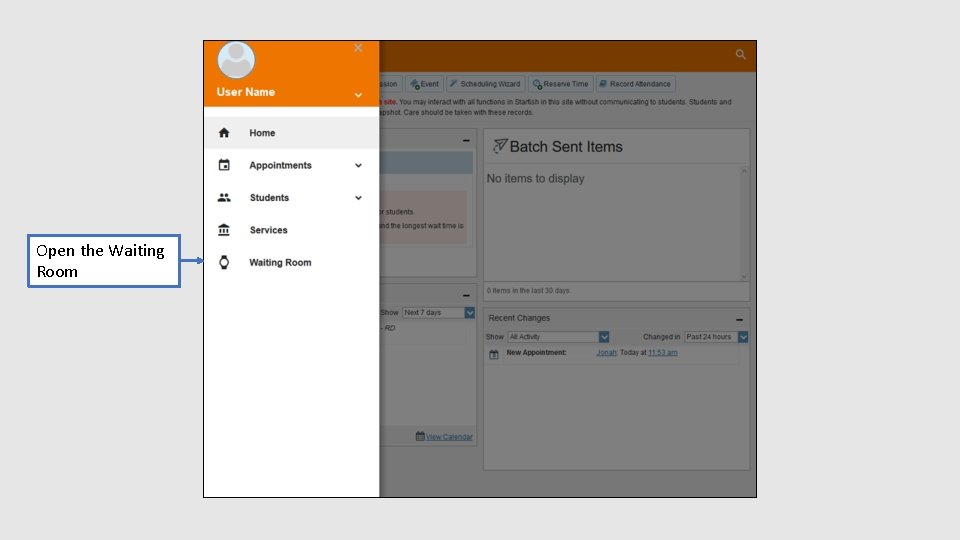The height and width of the screenshot is (540, 960).
Task: Click the Services building icon
Action: 224,230
